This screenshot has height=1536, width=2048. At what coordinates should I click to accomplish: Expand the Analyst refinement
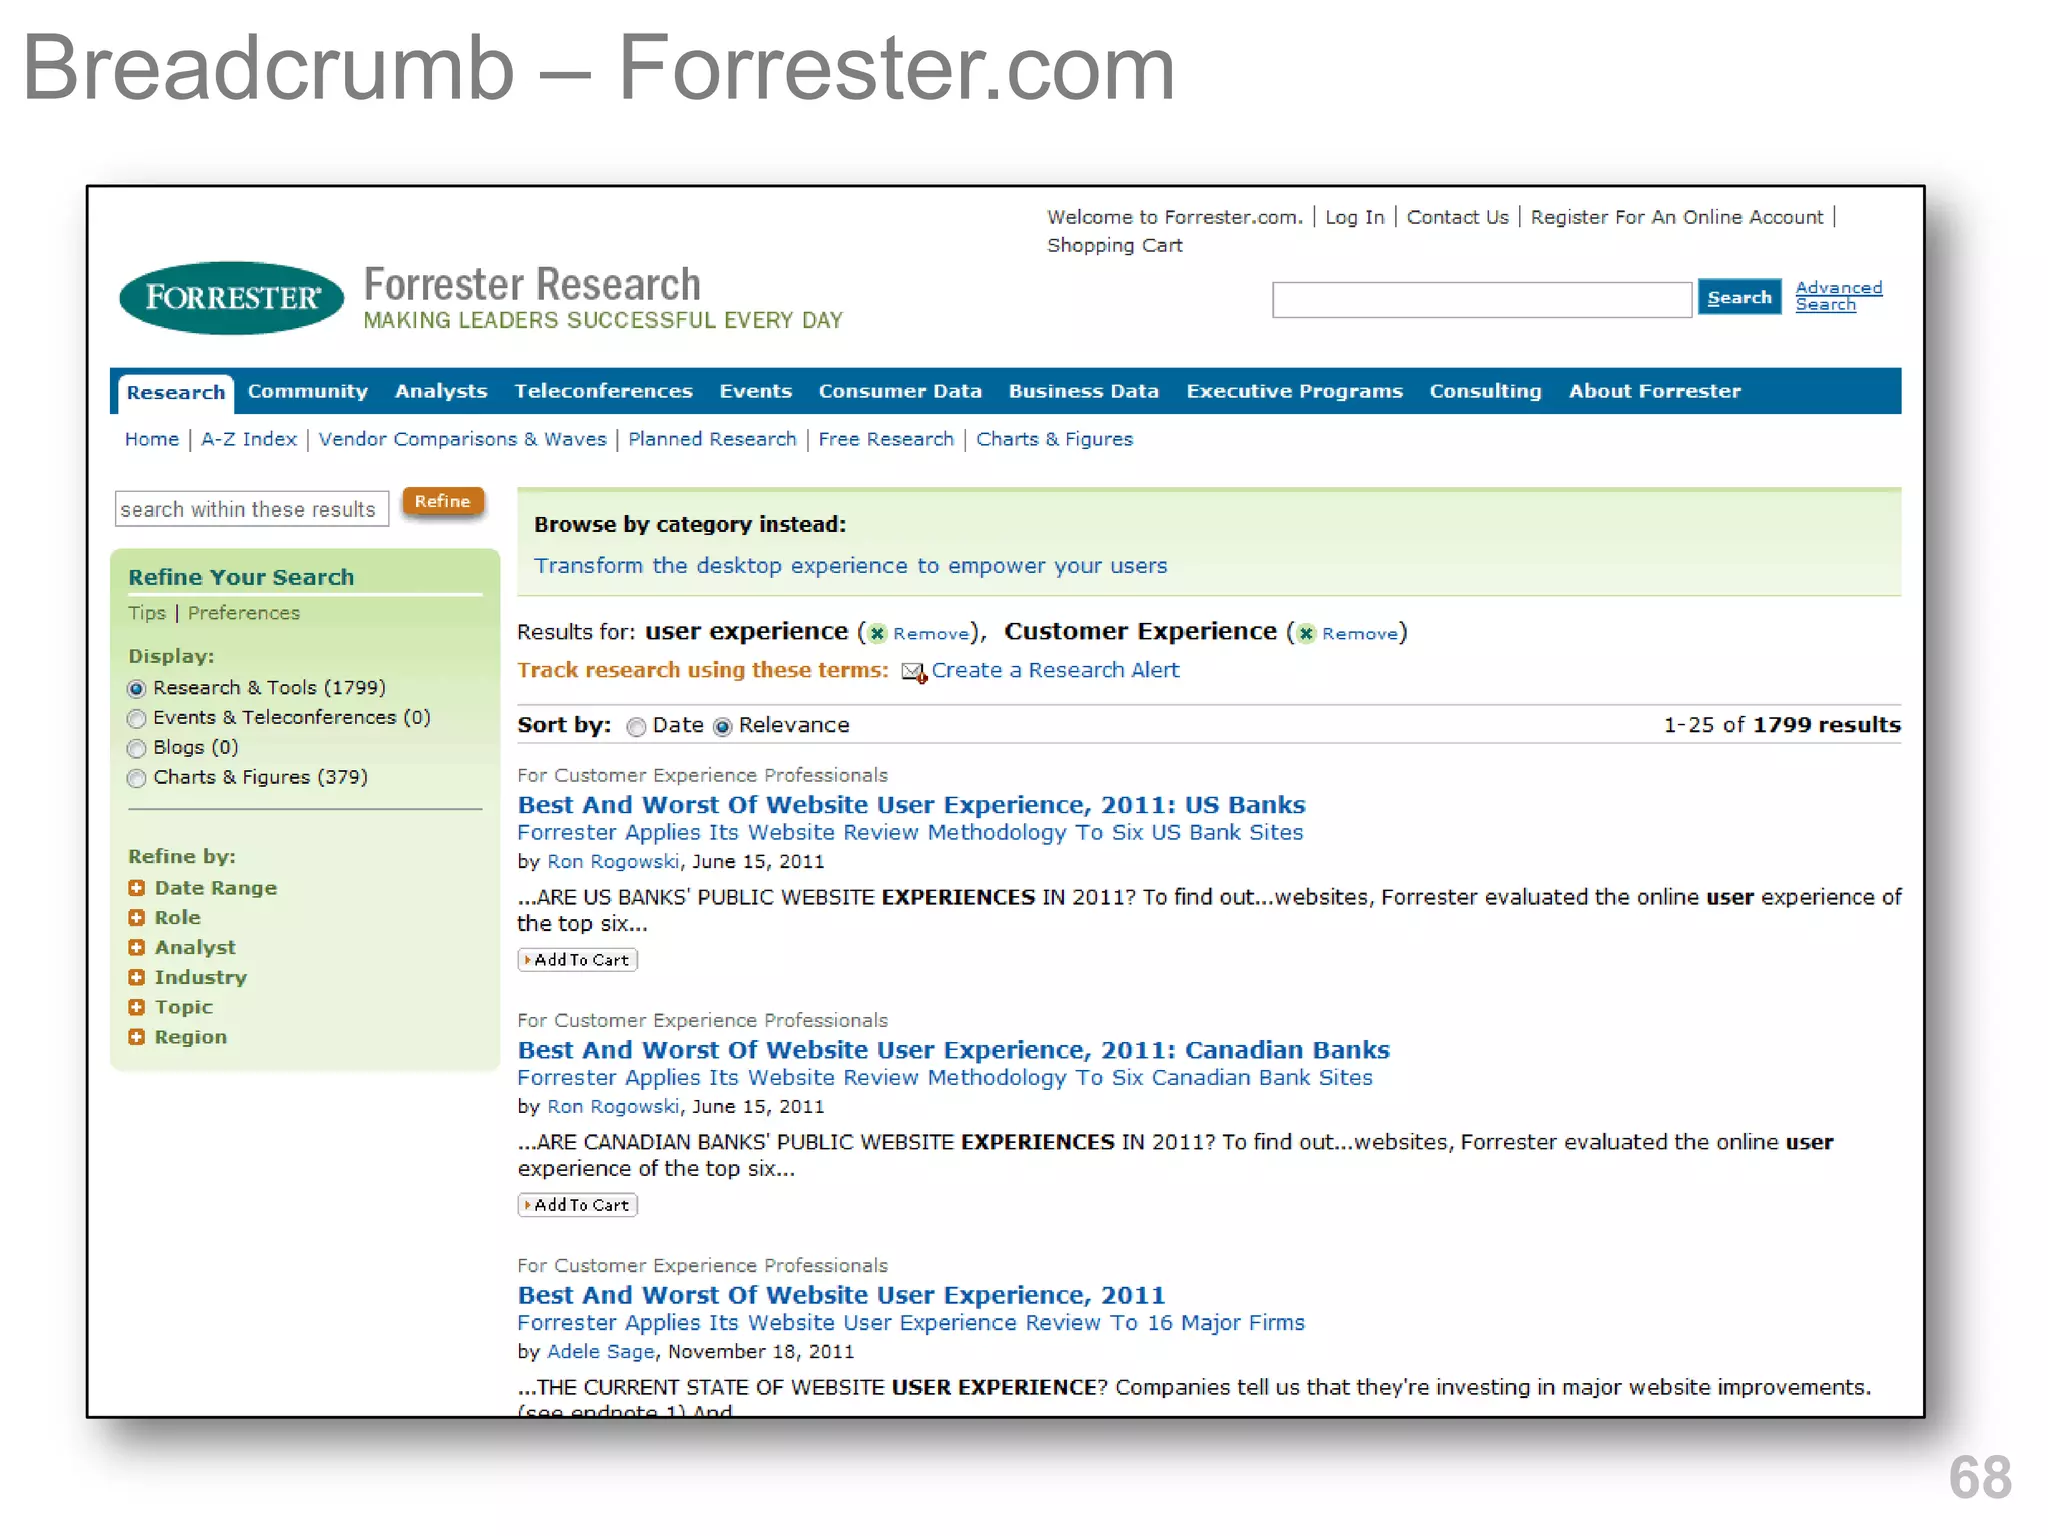[x=137, y=948]
